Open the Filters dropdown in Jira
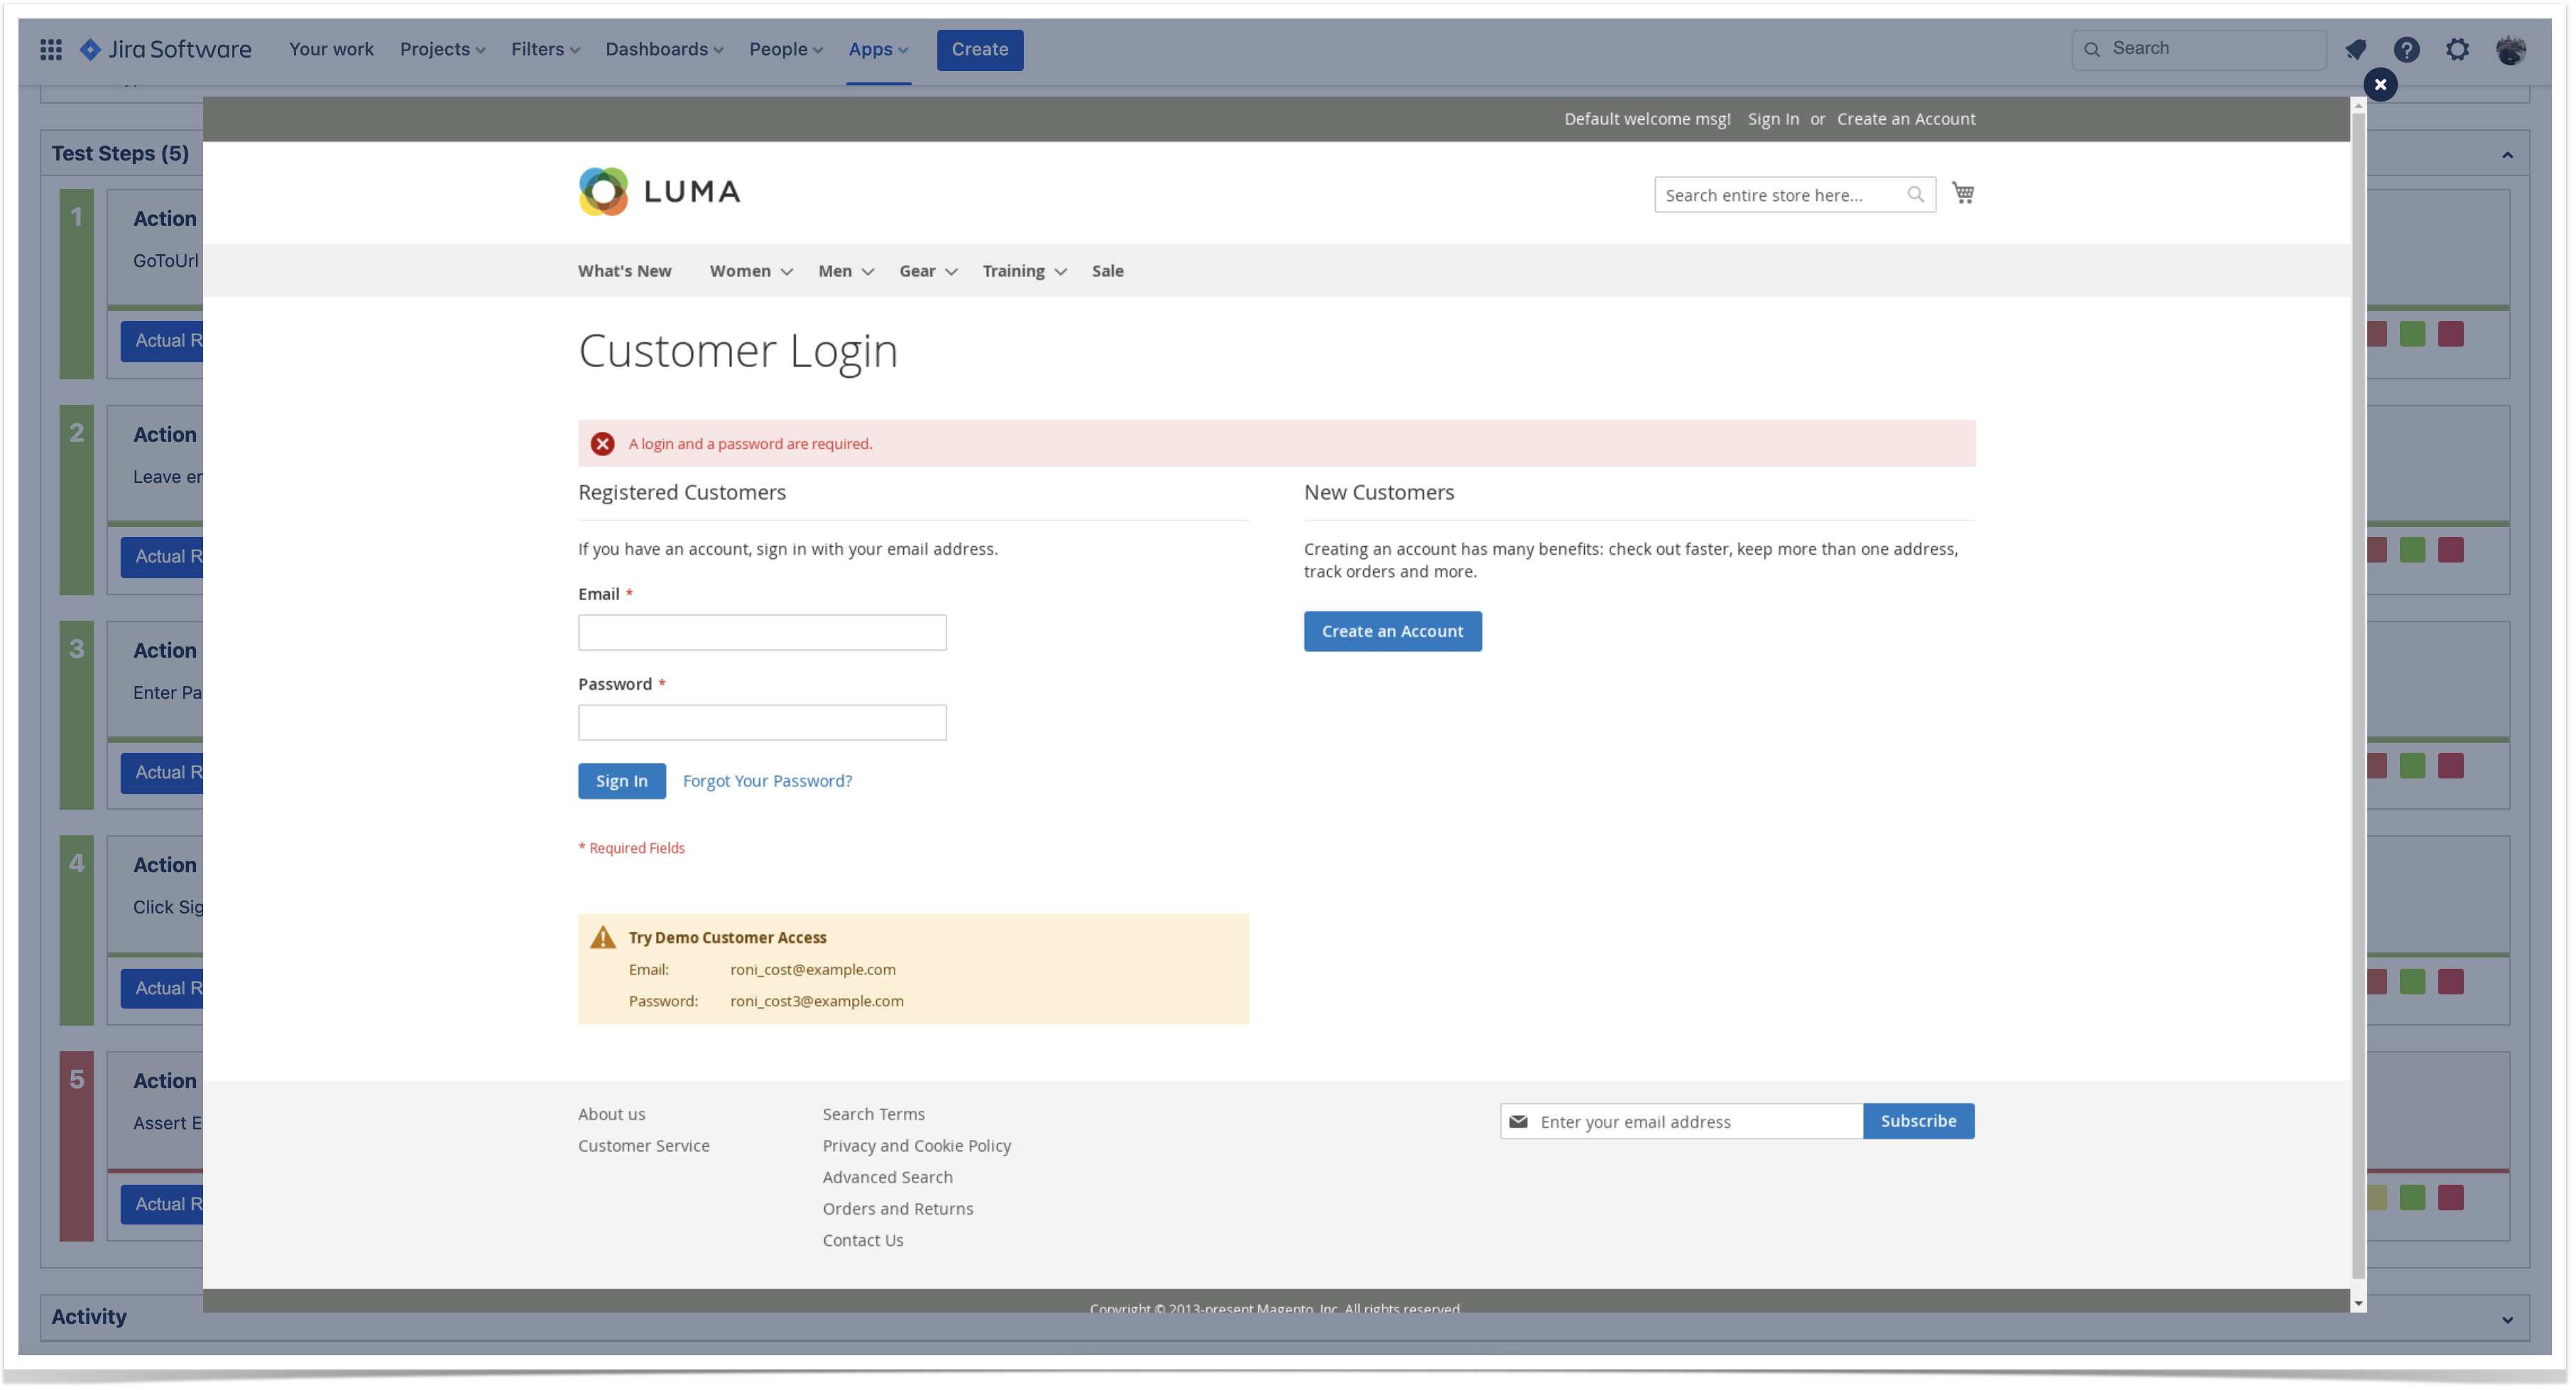 (545, 49)
